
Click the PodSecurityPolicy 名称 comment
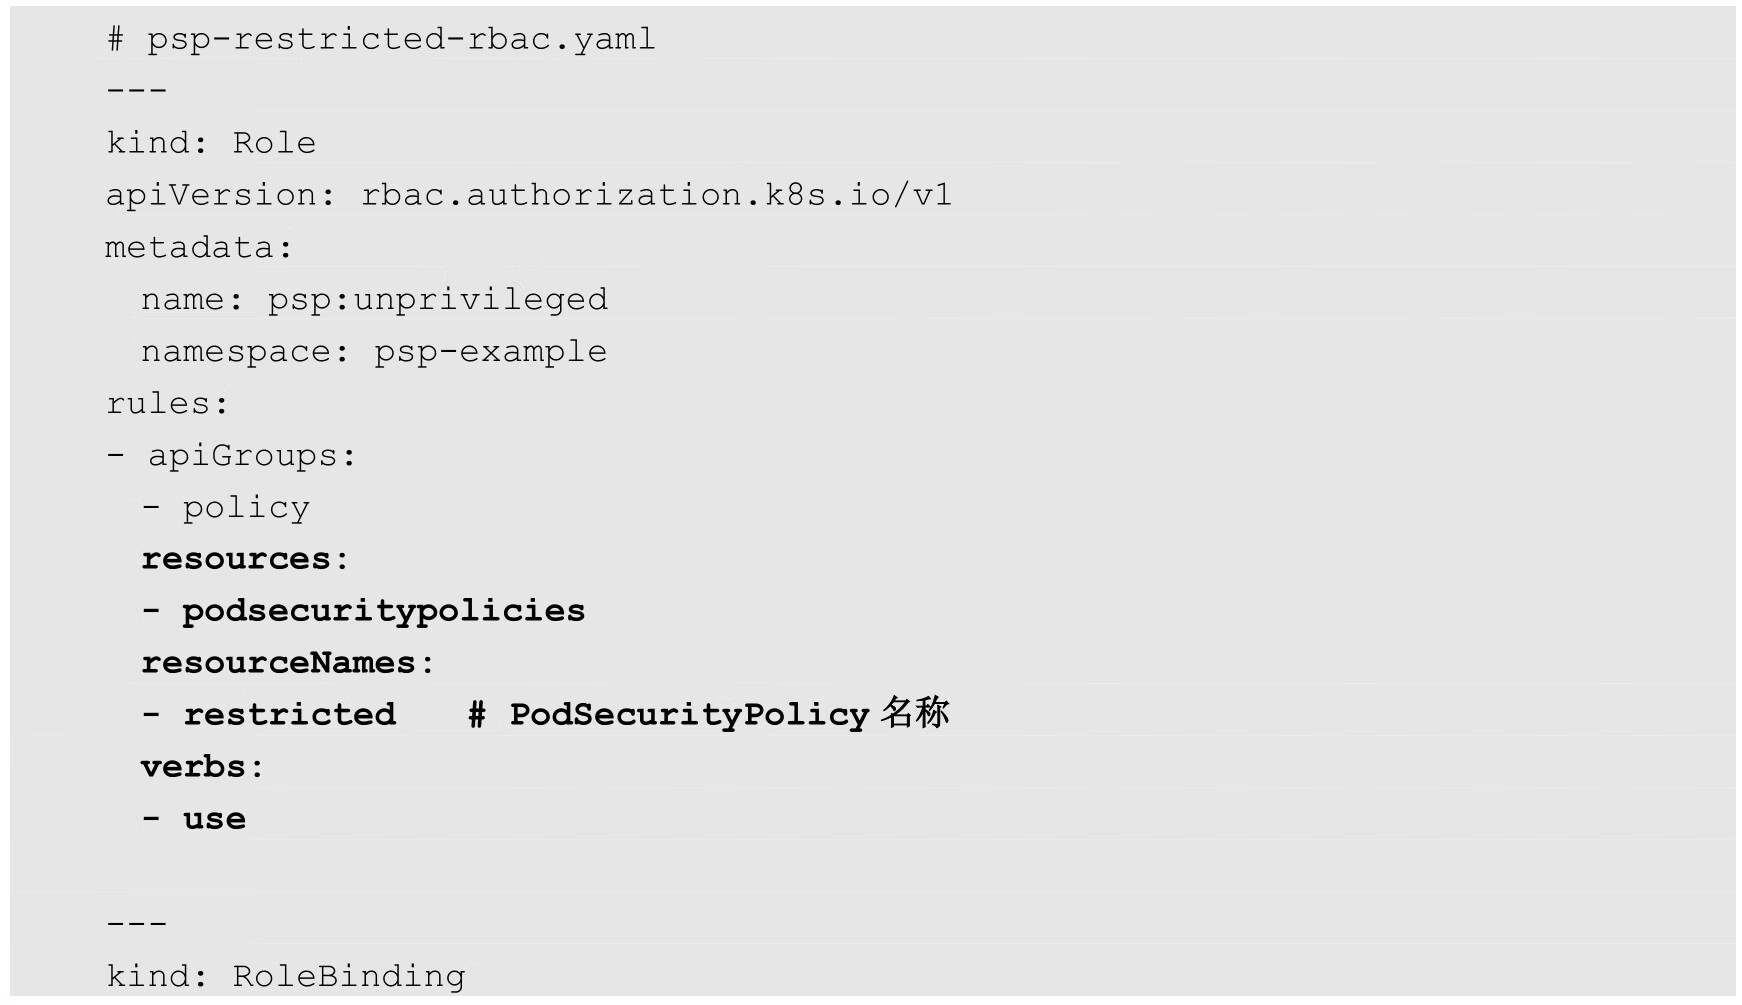point(709,715)
